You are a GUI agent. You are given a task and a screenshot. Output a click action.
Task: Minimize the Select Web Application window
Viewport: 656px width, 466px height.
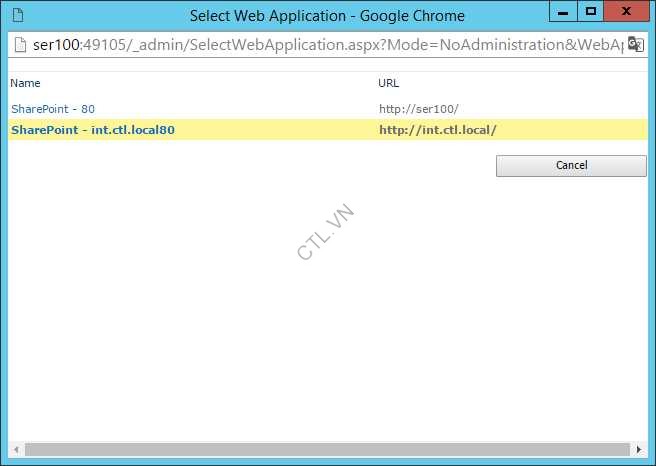click(564, 11)
